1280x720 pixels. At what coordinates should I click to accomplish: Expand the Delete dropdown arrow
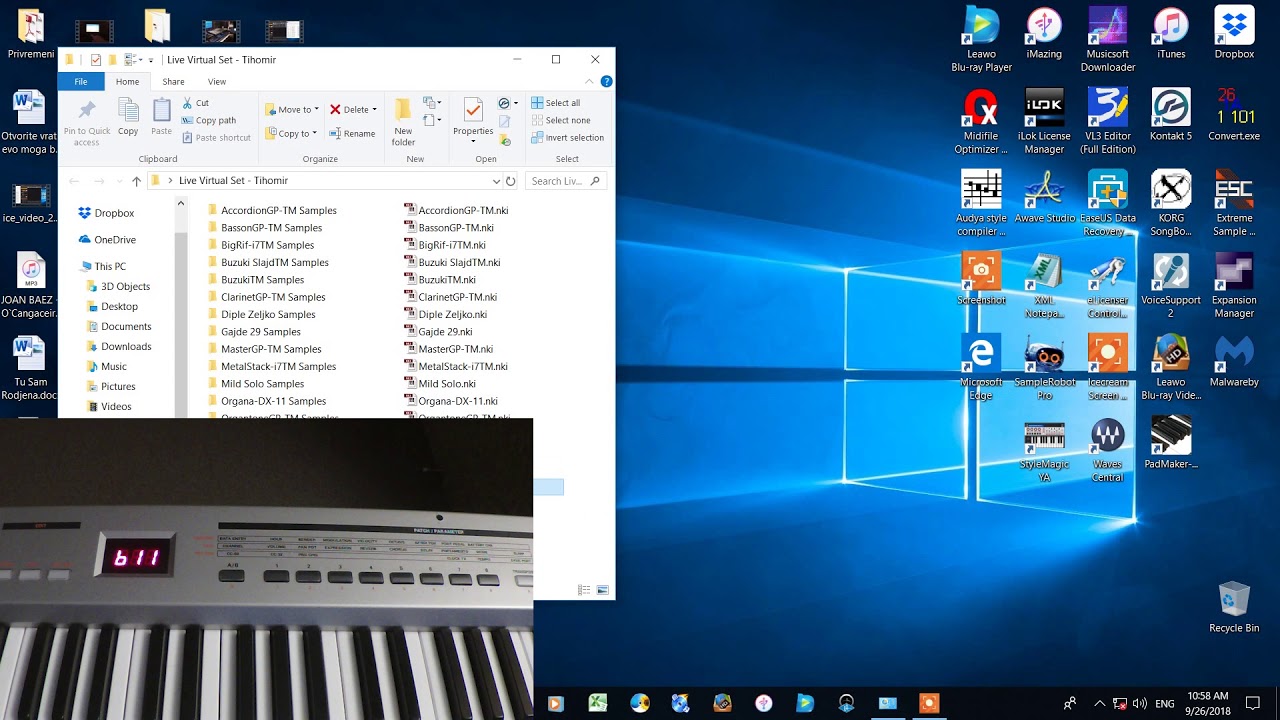374,110
